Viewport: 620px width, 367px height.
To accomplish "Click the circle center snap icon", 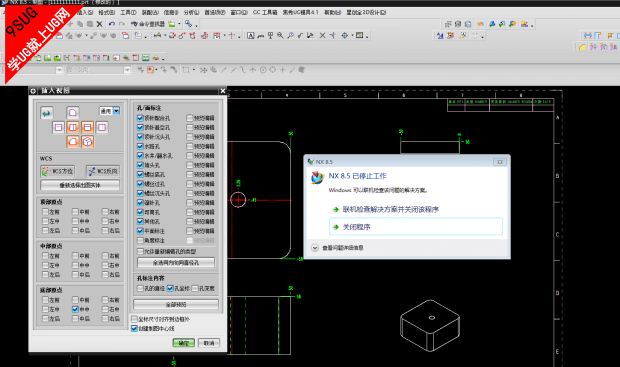I will (263, 70).
